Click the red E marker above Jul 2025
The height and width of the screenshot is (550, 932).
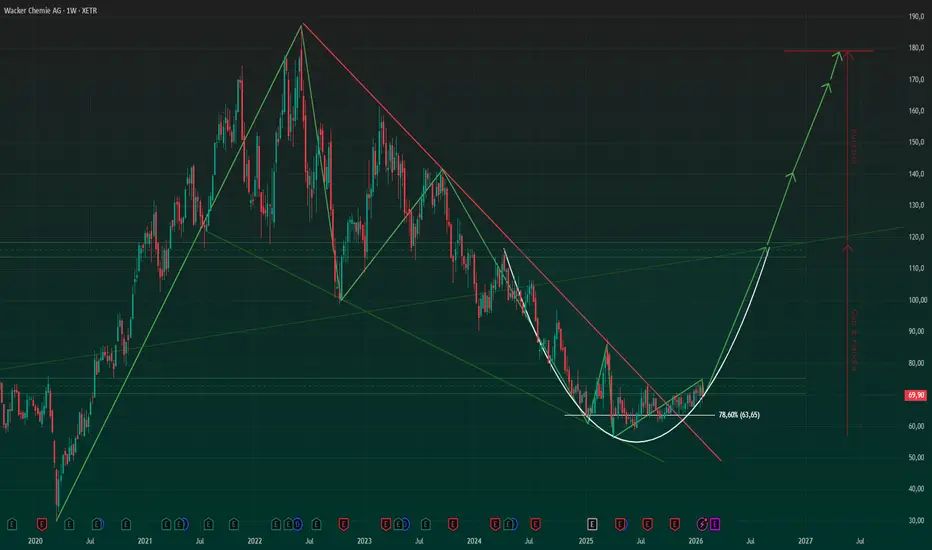point(647,524)
